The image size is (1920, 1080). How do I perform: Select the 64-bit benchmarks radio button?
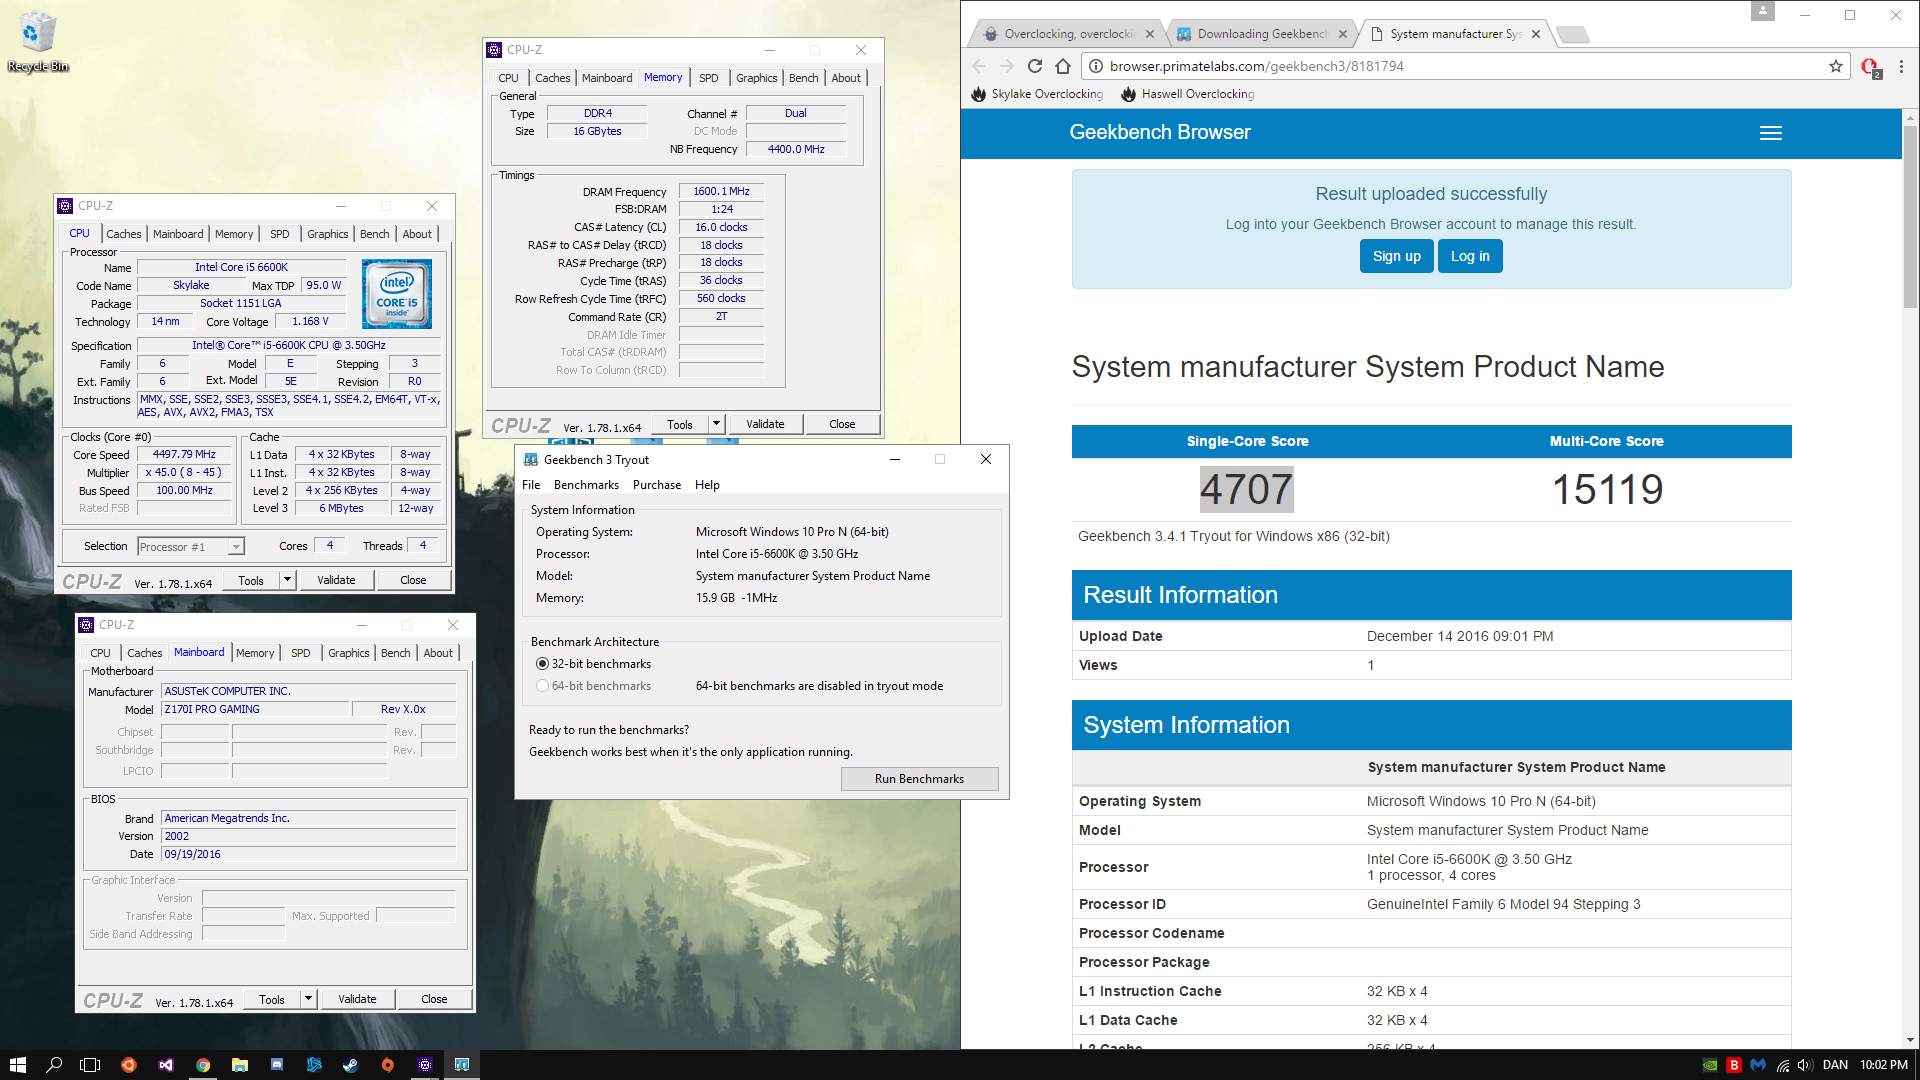542,686
